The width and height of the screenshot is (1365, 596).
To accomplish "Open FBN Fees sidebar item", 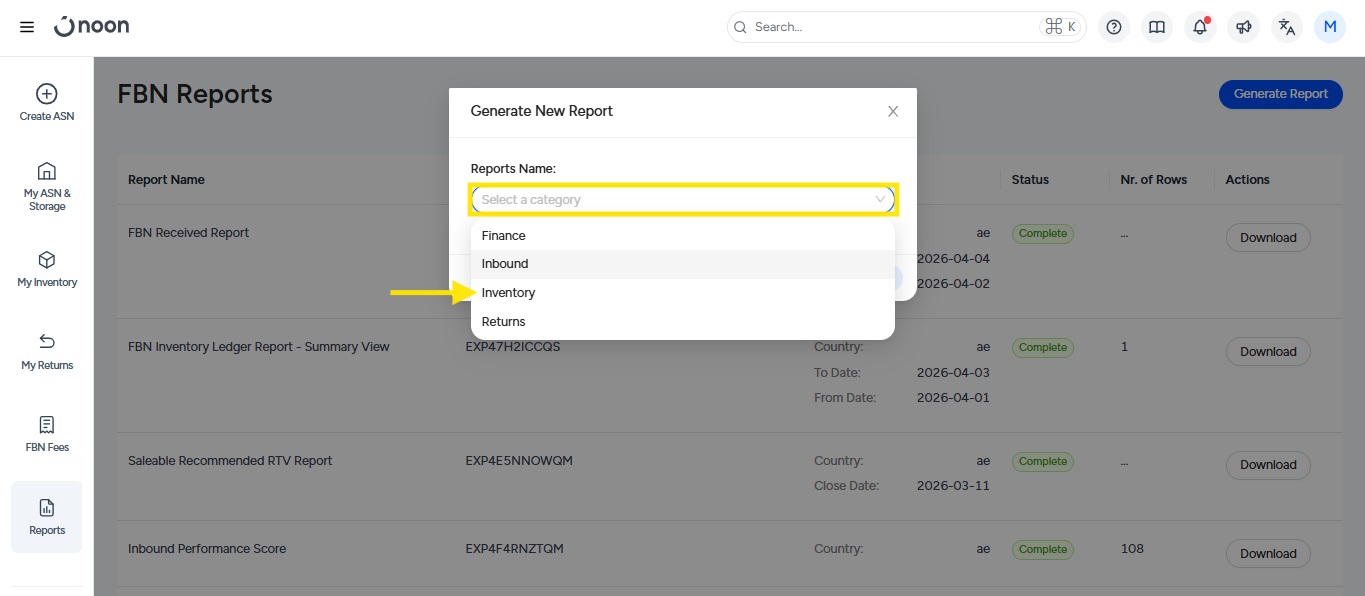I will 46,434.
